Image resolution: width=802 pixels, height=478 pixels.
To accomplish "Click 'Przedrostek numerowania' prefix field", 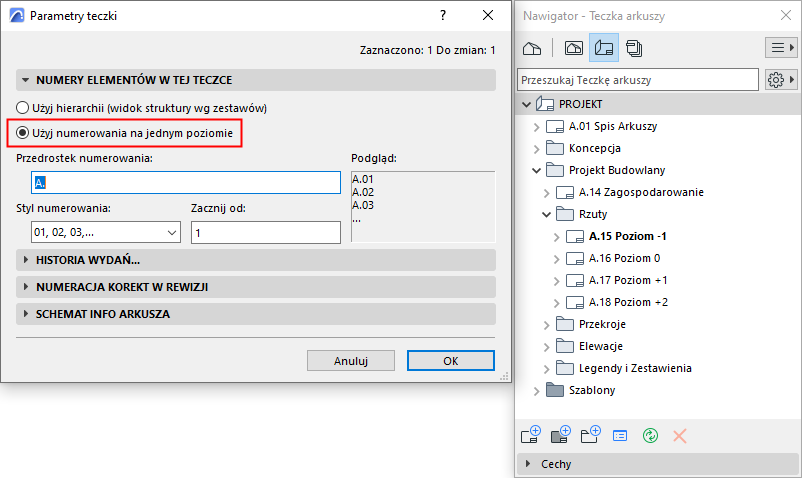I will [x=186, y=183].
